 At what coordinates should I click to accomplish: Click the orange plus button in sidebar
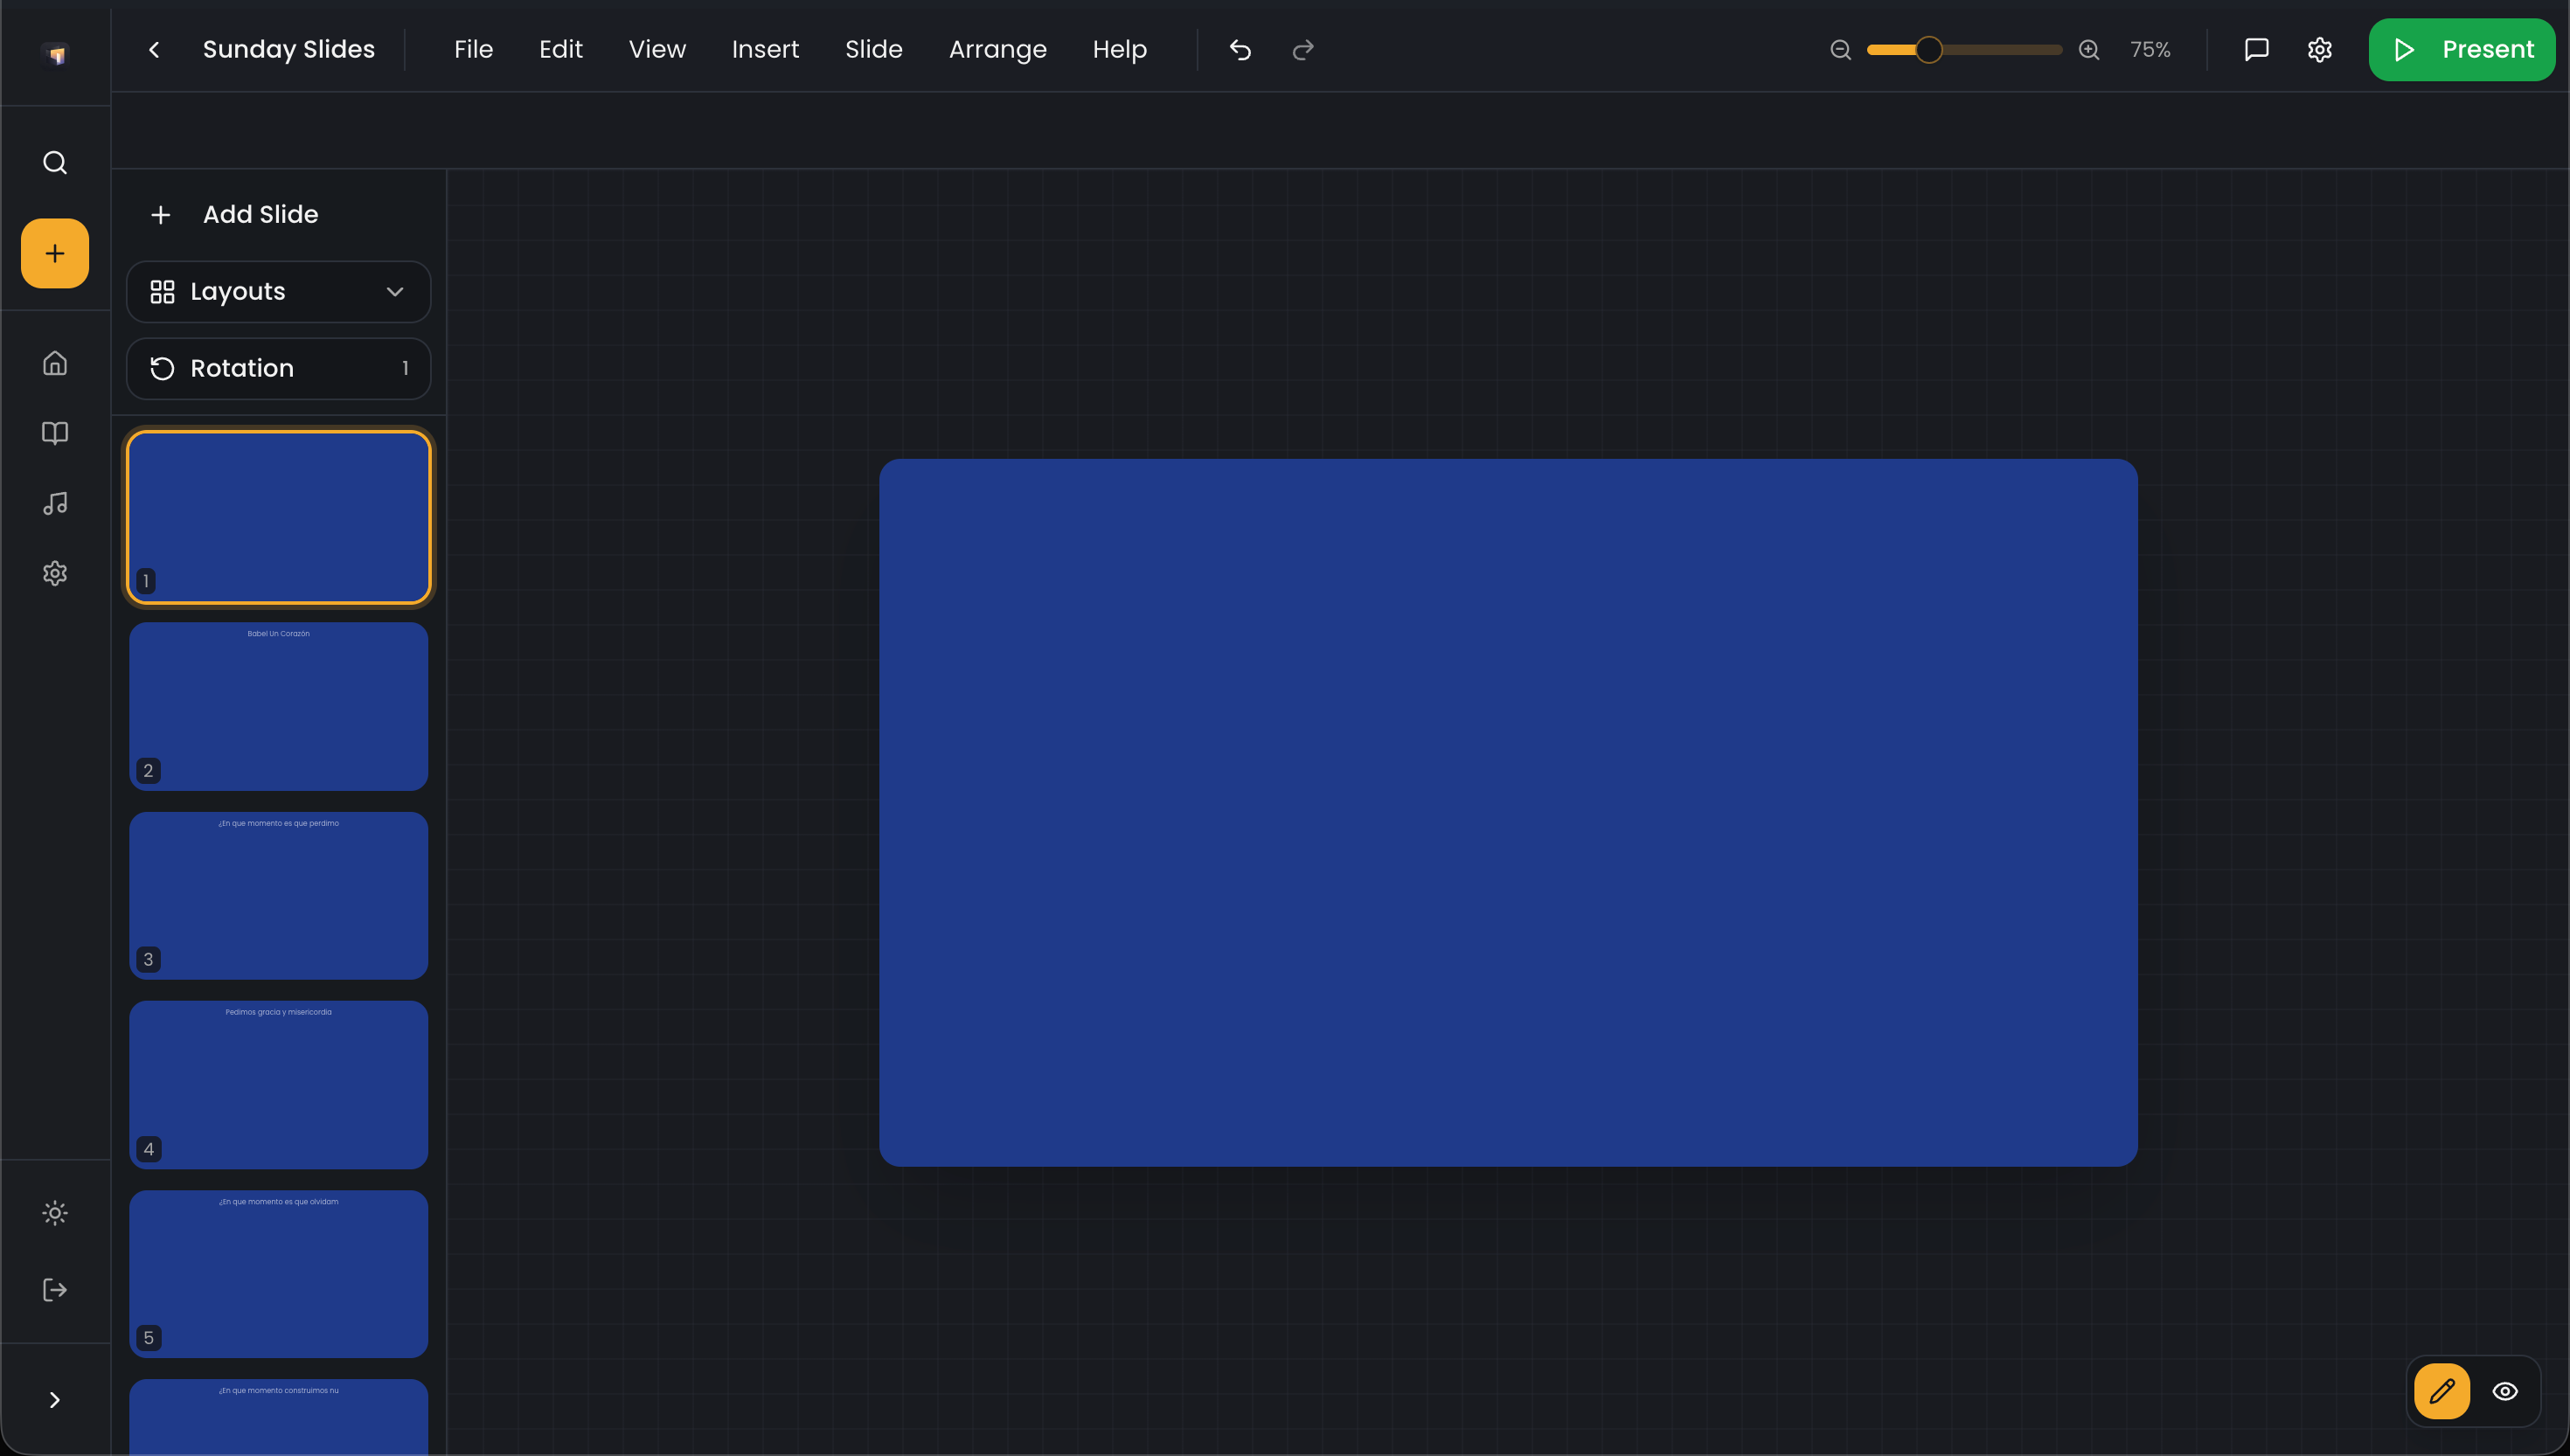(55, 253)
